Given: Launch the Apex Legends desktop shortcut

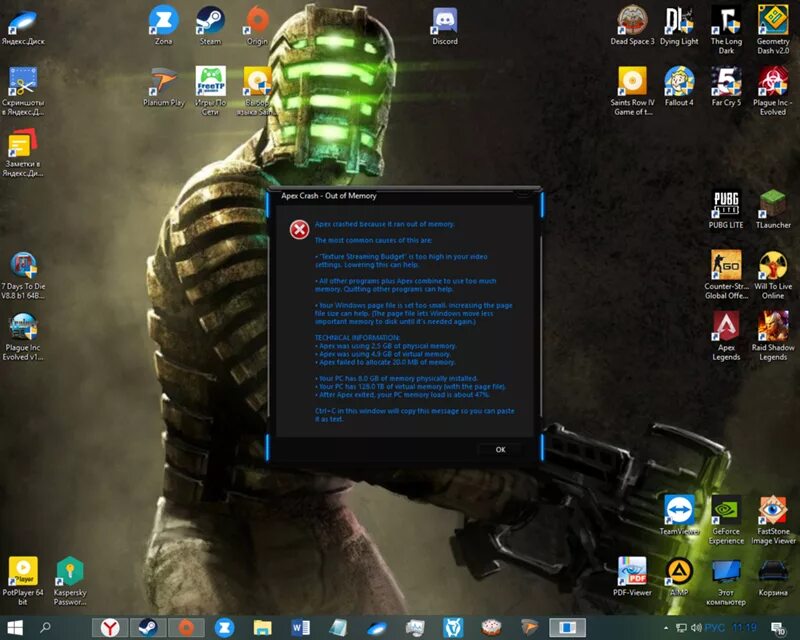Looking at the screenshot, I should (x=726, y=337).
